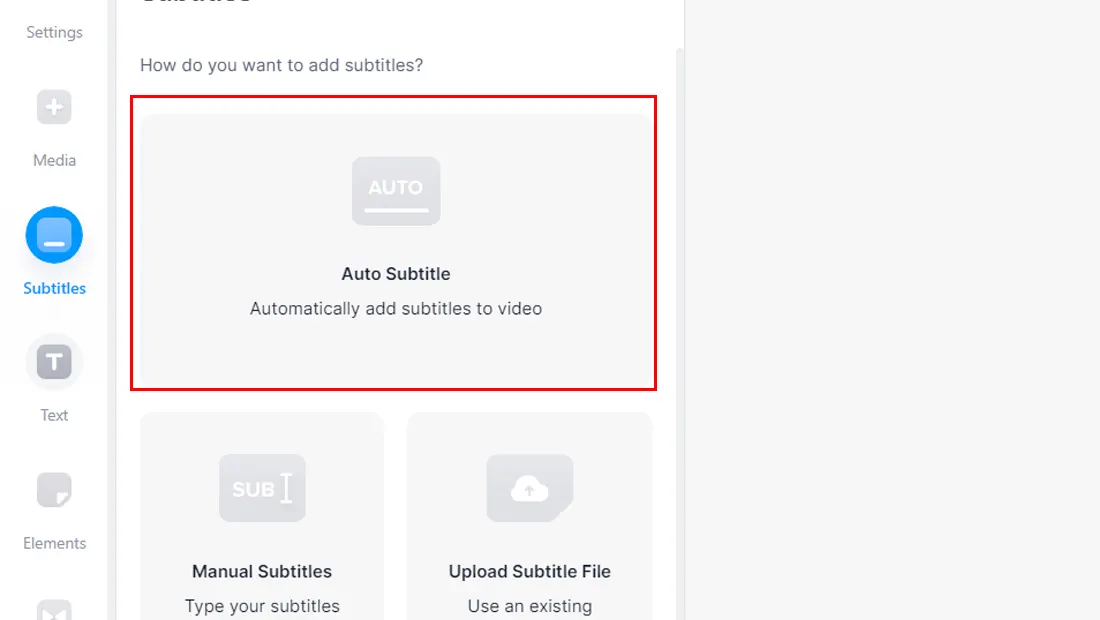
Task: Click the Subtitles label in sidebar
Action: click(54, 288)
